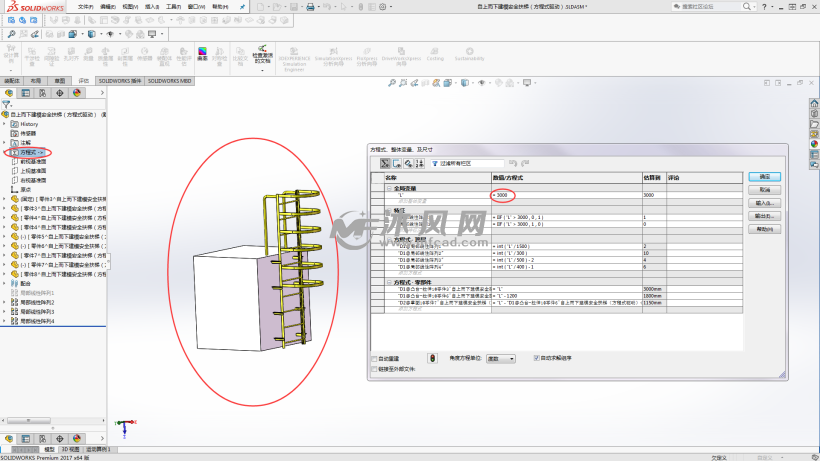The image size is (820, 461).
Task: Open the 文件 (File) menu
Action: (x=85, y=7)
